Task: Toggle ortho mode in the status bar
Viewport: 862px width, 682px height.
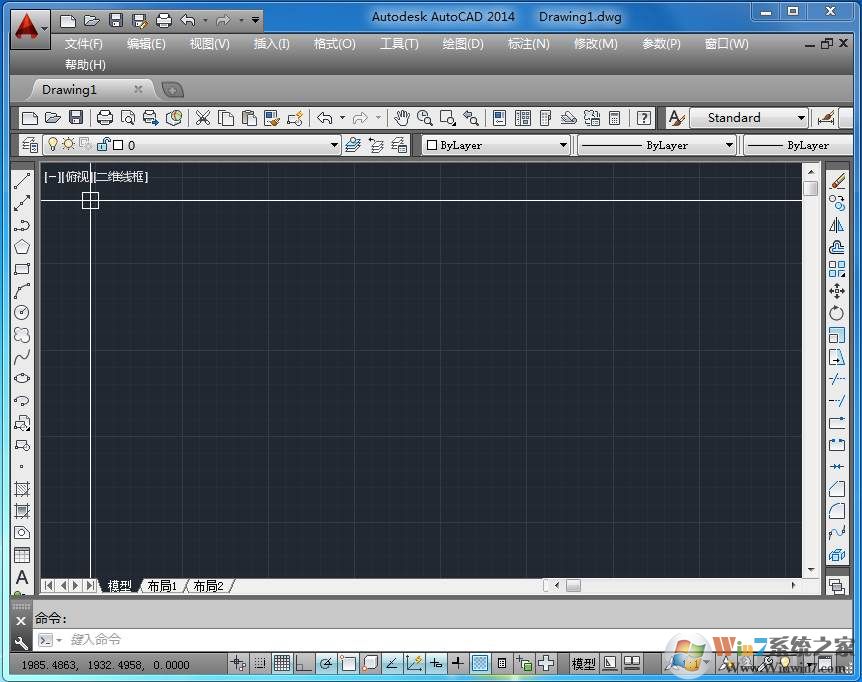Action: [x=301, y=663]
